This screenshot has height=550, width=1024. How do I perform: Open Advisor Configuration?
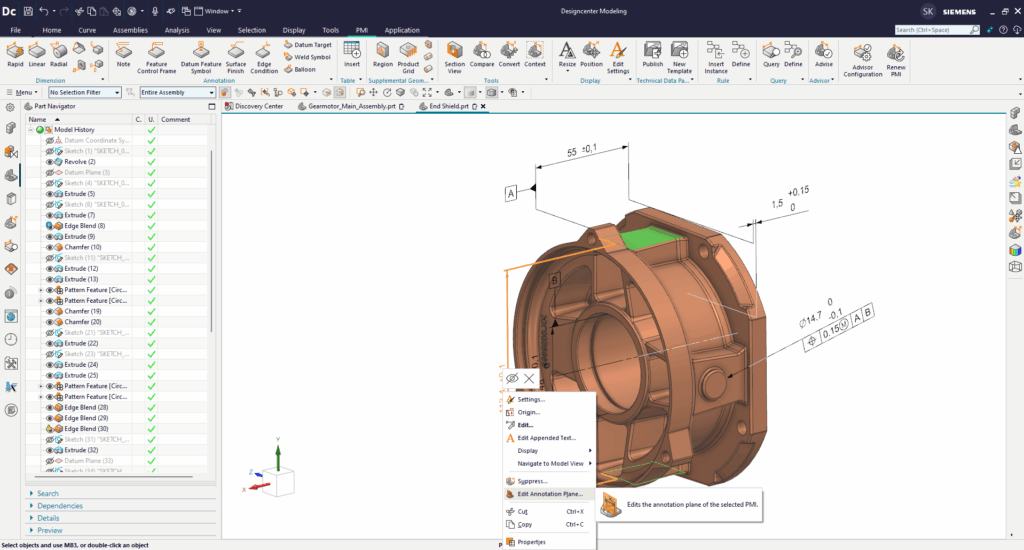[x=862, y=55]
